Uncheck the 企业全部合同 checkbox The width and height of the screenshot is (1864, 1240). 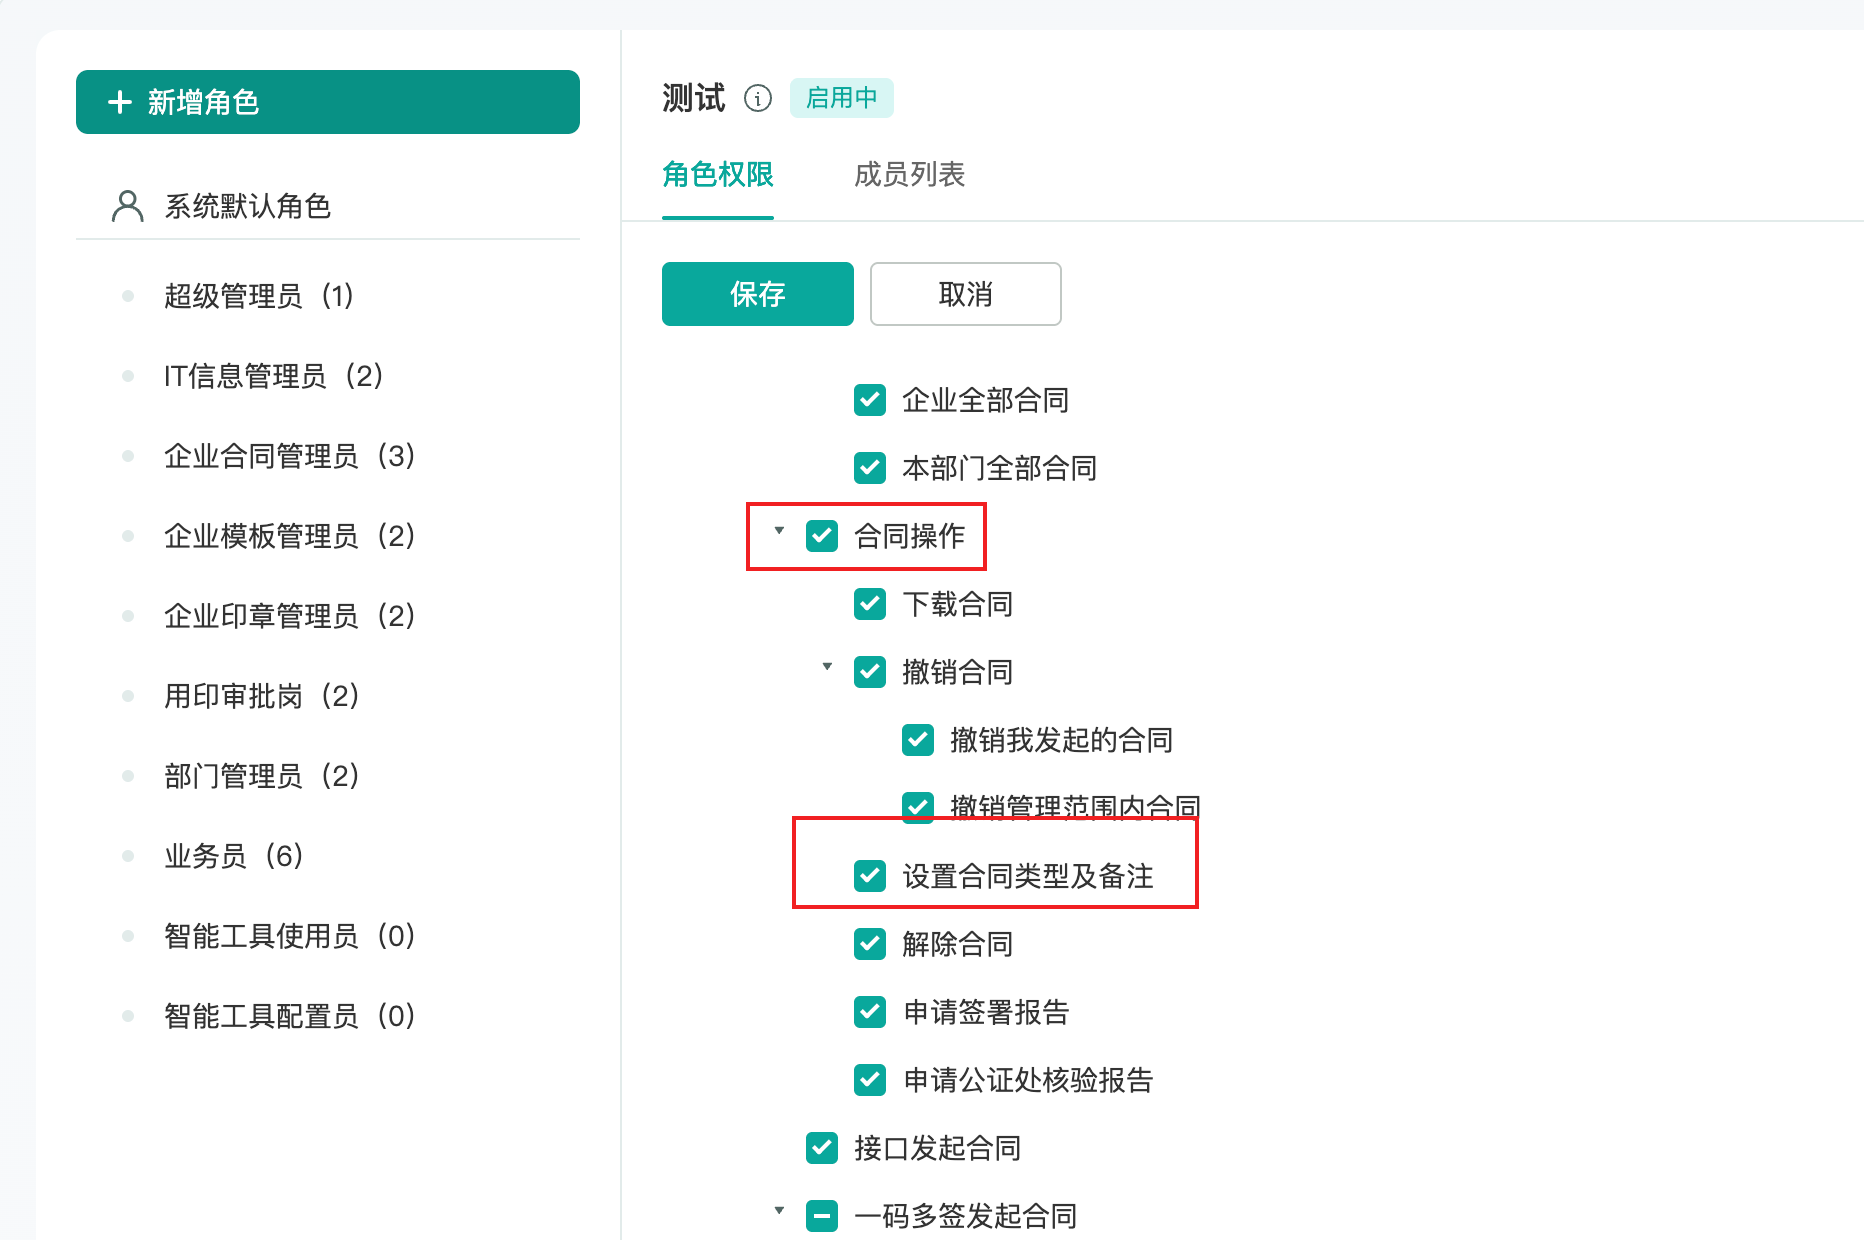[x=870, y=400]
